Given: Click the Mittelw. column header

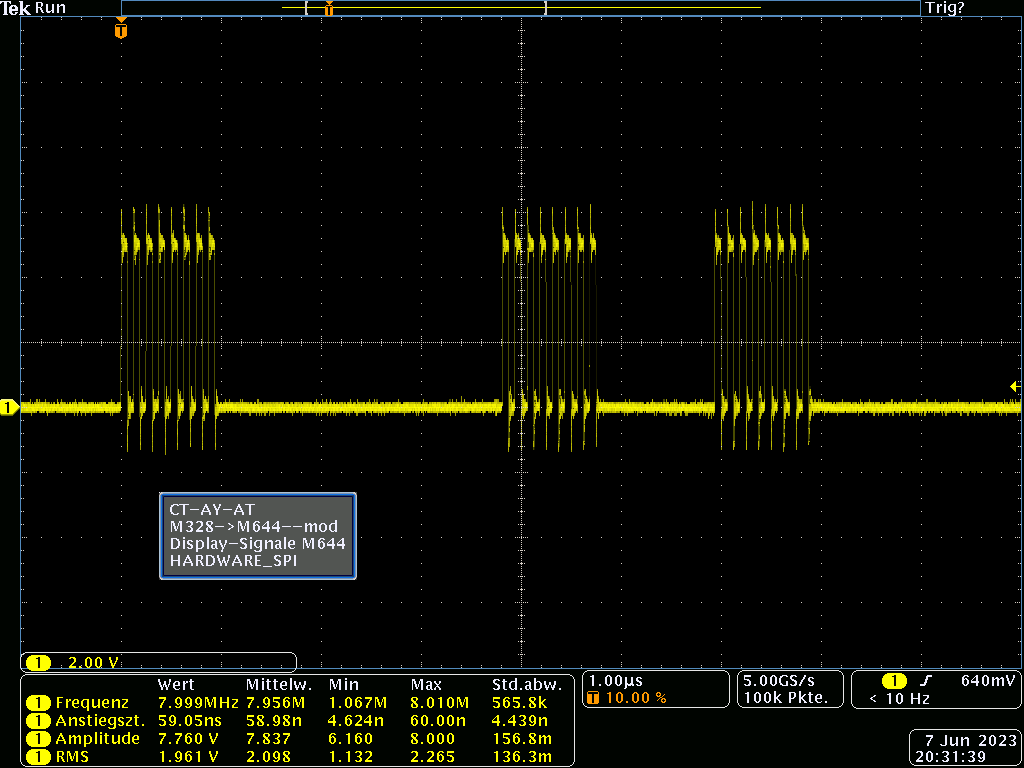Looking at the screenshot, I should pos(279,685).
